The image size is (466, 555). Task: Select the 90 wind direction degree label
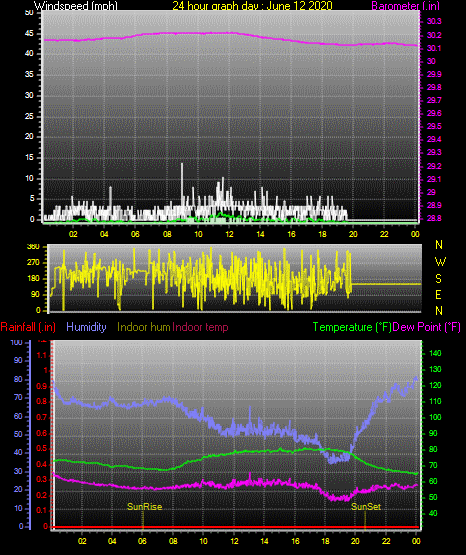(x=35, y=294)
